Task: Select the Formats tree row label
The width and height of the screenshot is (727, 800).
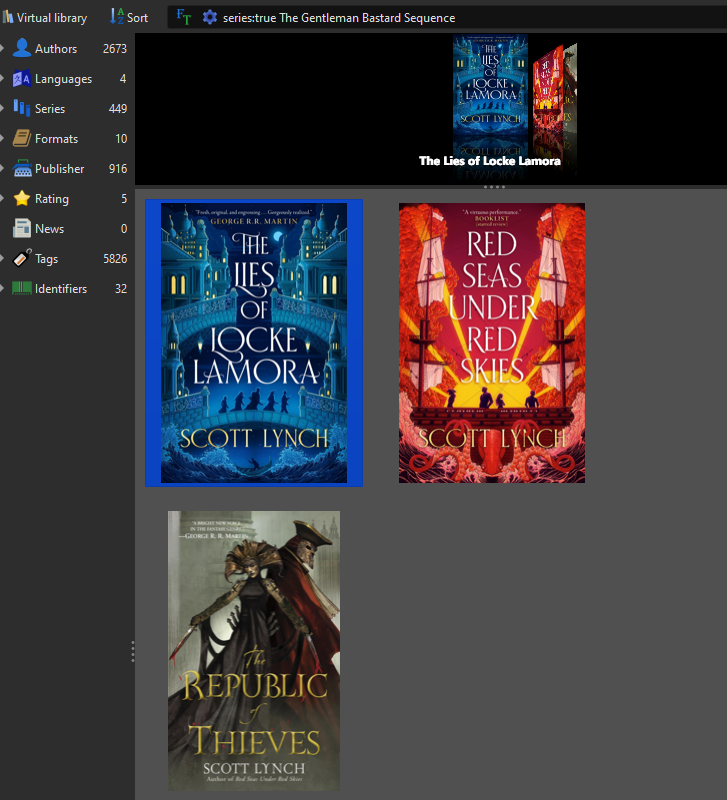Action: pyautogui.click(x=56, y=139)
